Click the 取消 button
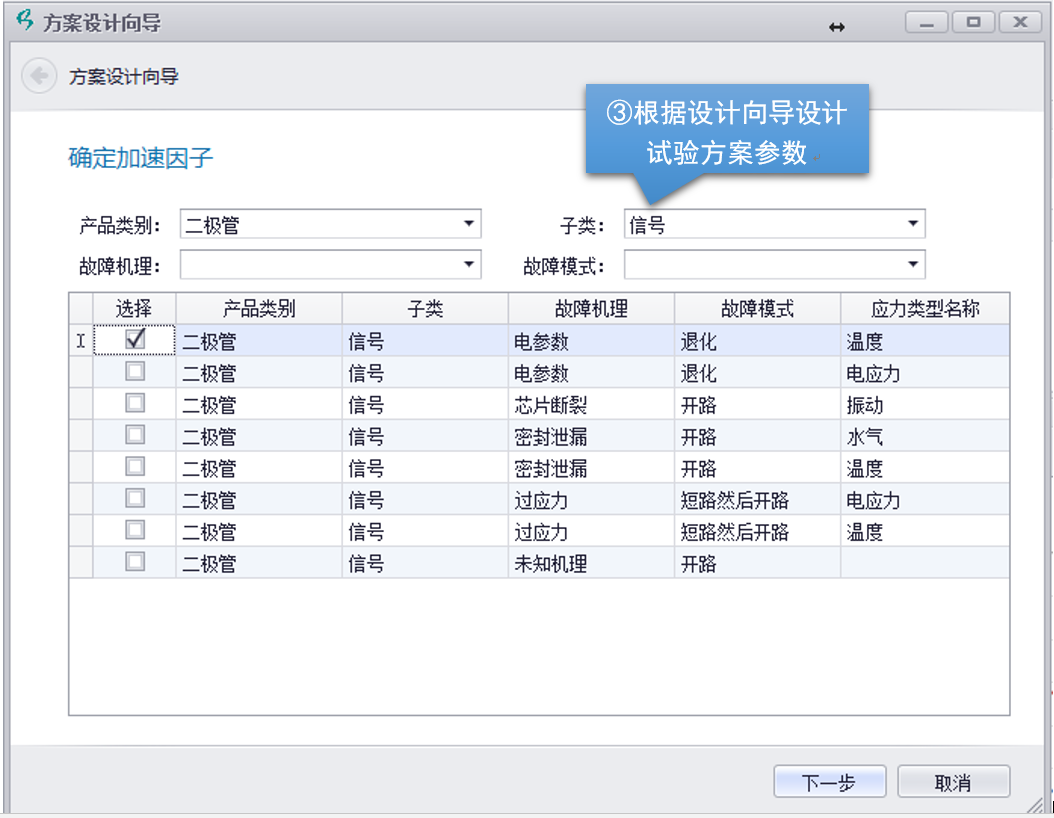Viewport: 1054px width, 818px height. [953, 781]
